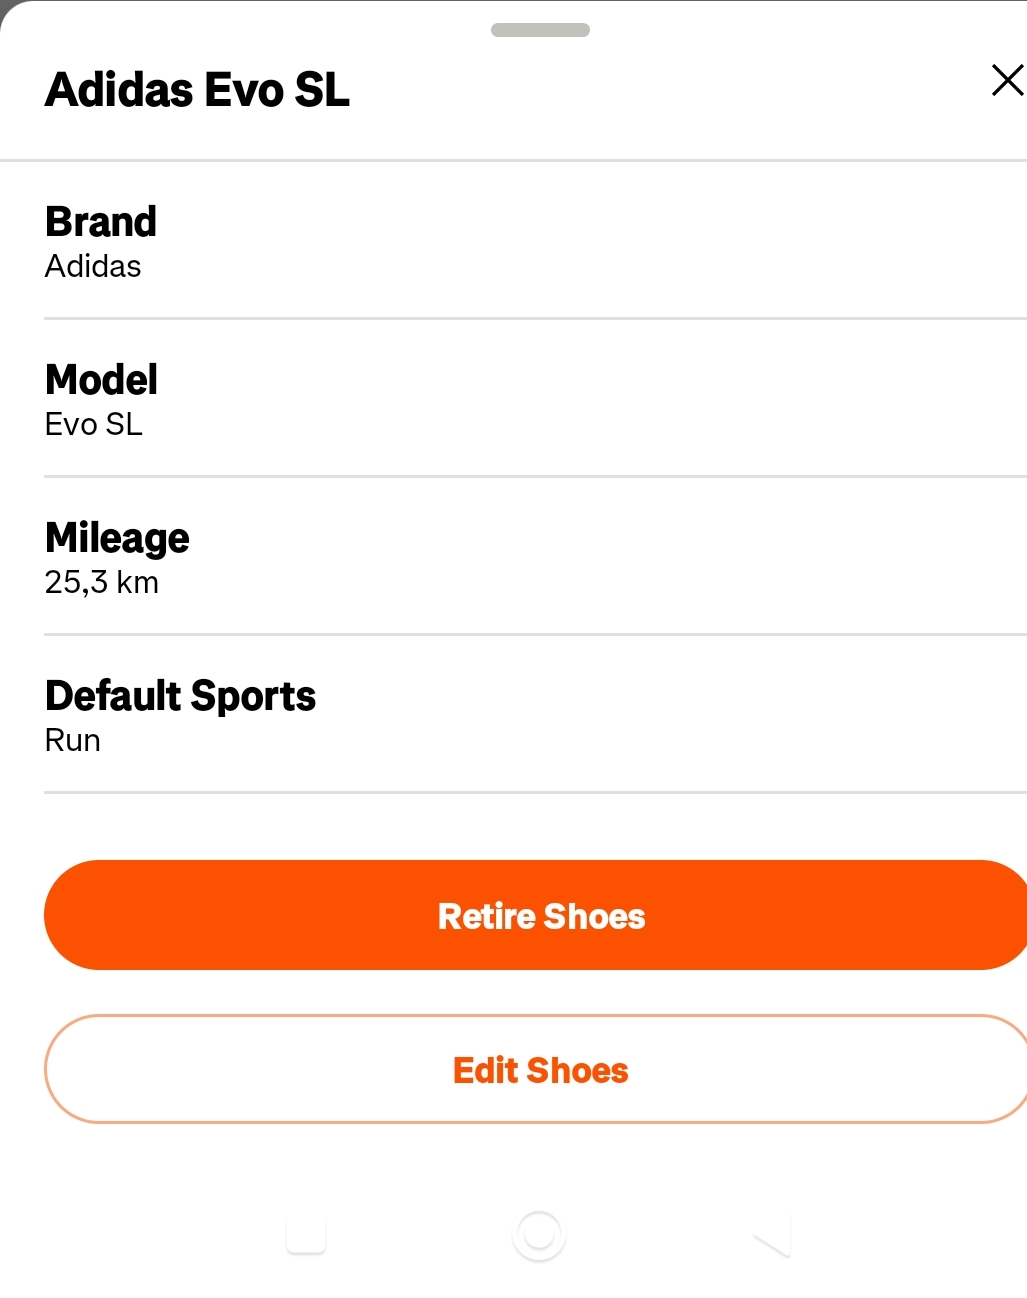Click the divider line below Brand row
Screen dimensions: 1027x1298
coord(535,319)
